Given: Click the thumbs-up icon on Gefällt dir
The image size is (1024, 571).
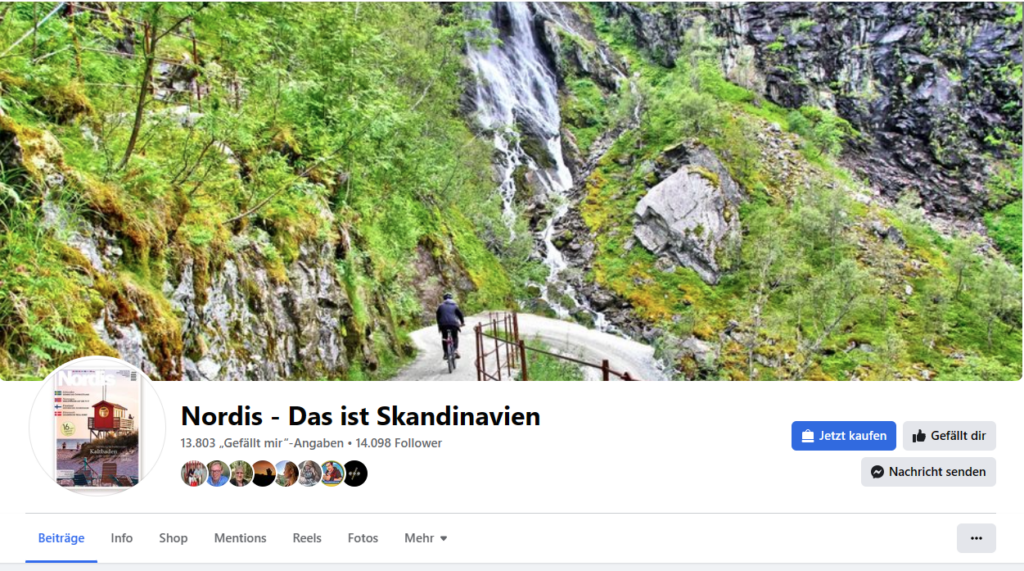Looking at the screenshot, I should pos(919,436).
